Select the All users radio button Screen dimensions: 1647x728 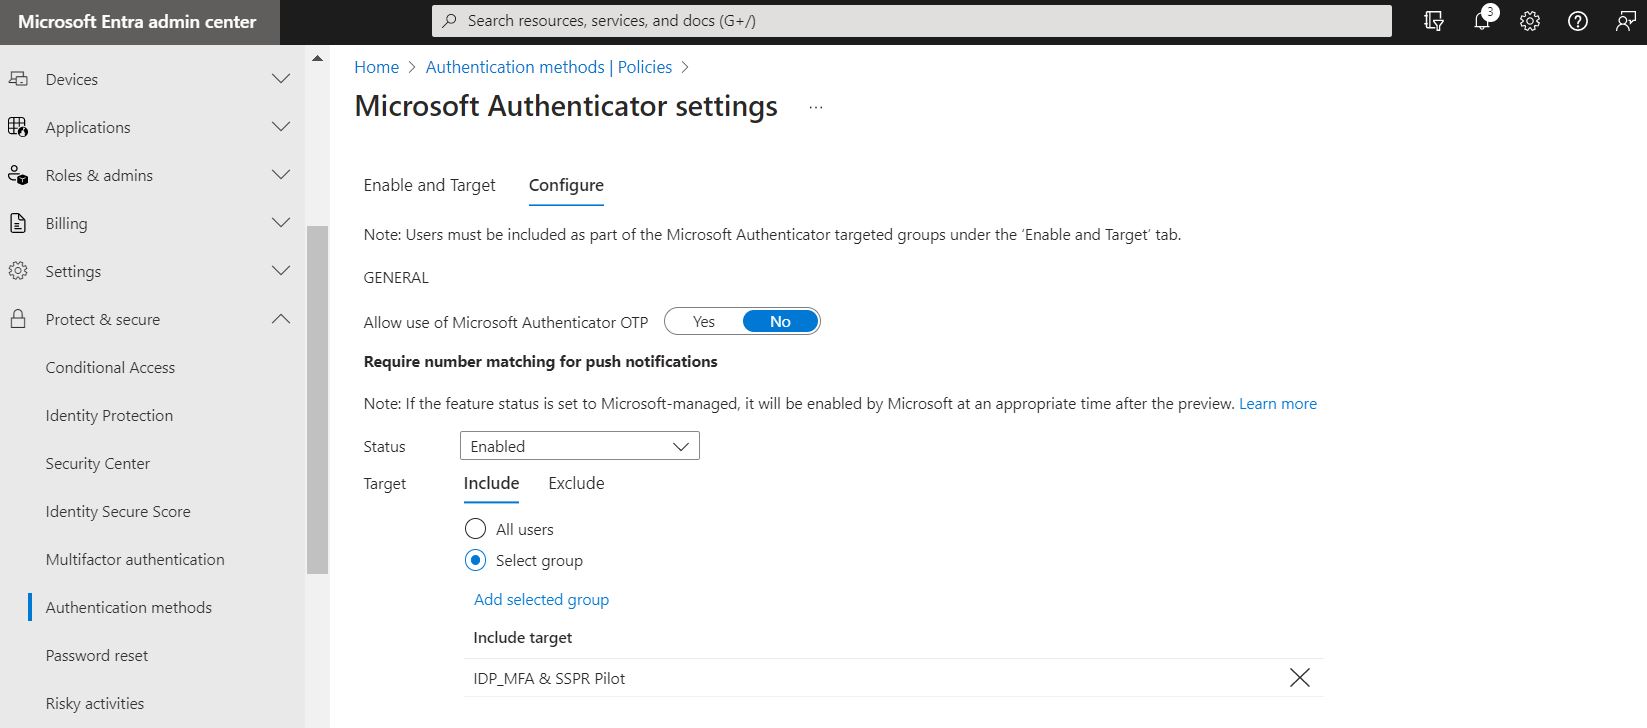pos(475,529)
